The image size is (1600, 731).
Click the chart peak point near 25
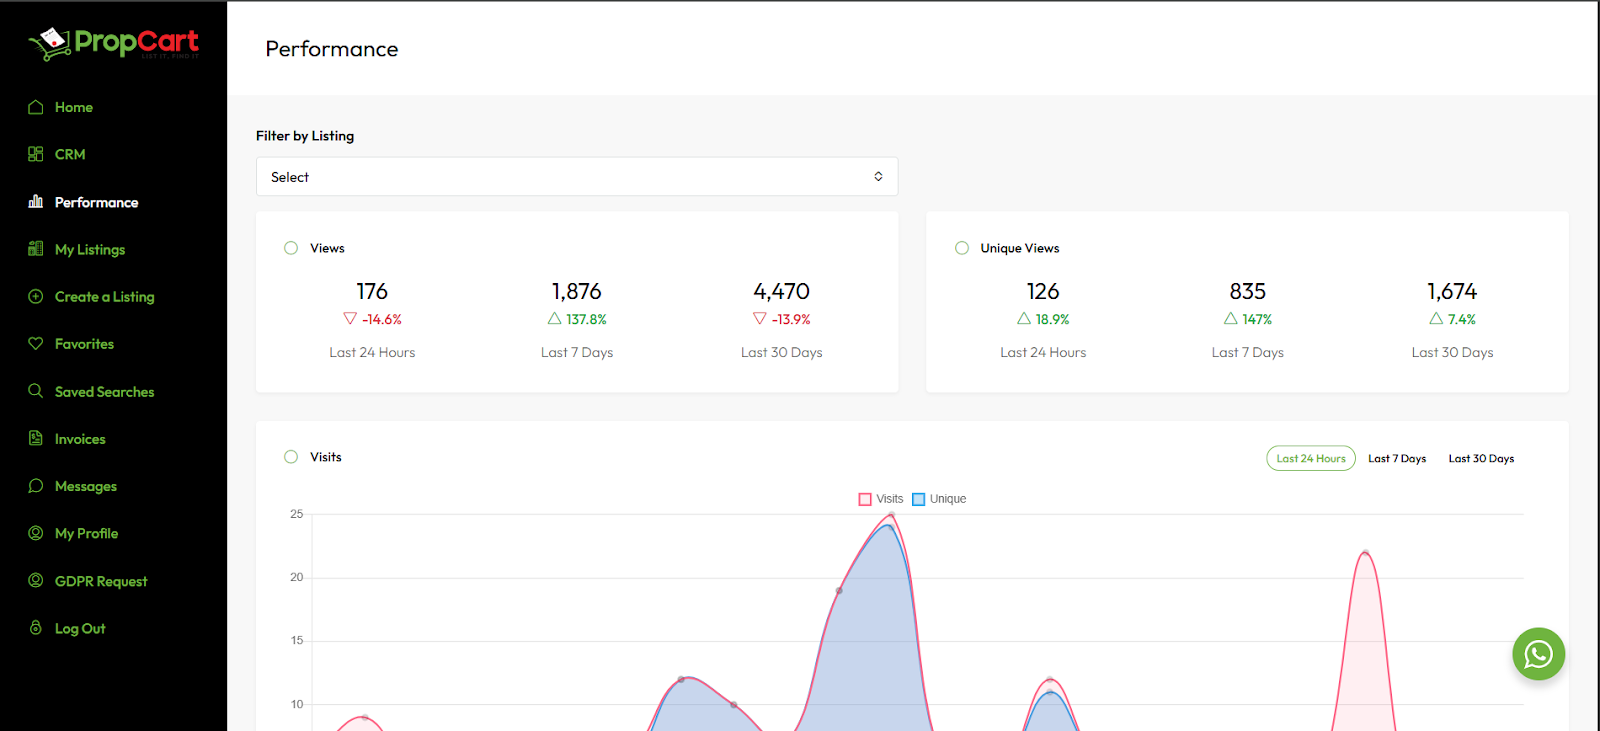(x=891, y=515)
